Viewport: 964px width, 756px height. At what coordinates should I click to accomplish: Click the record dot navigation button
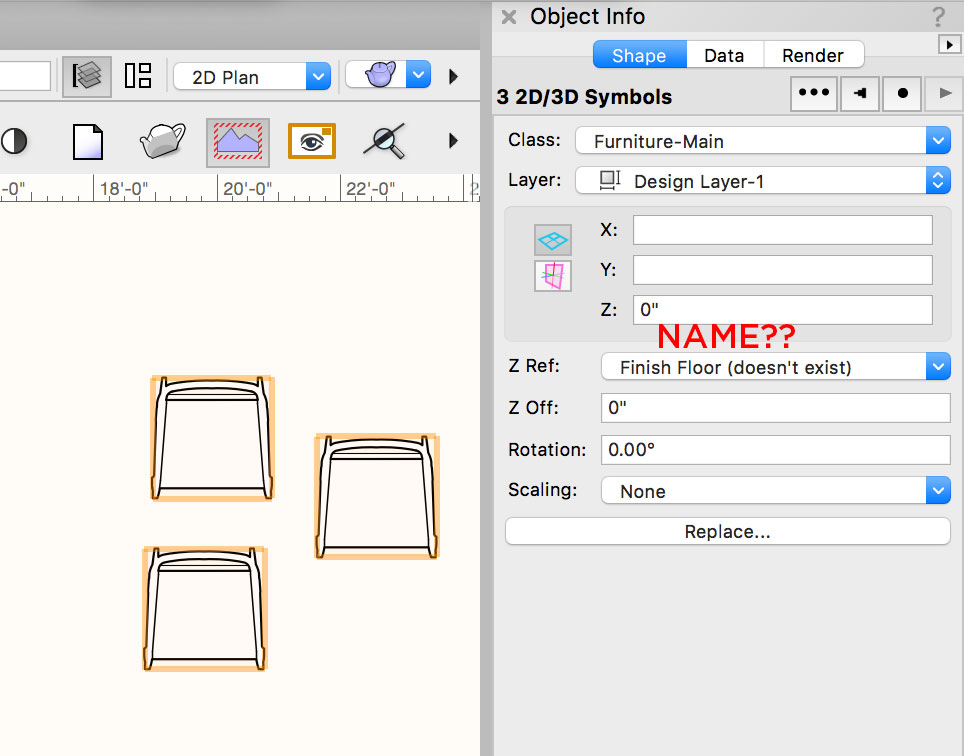click(x=901, y=93)
